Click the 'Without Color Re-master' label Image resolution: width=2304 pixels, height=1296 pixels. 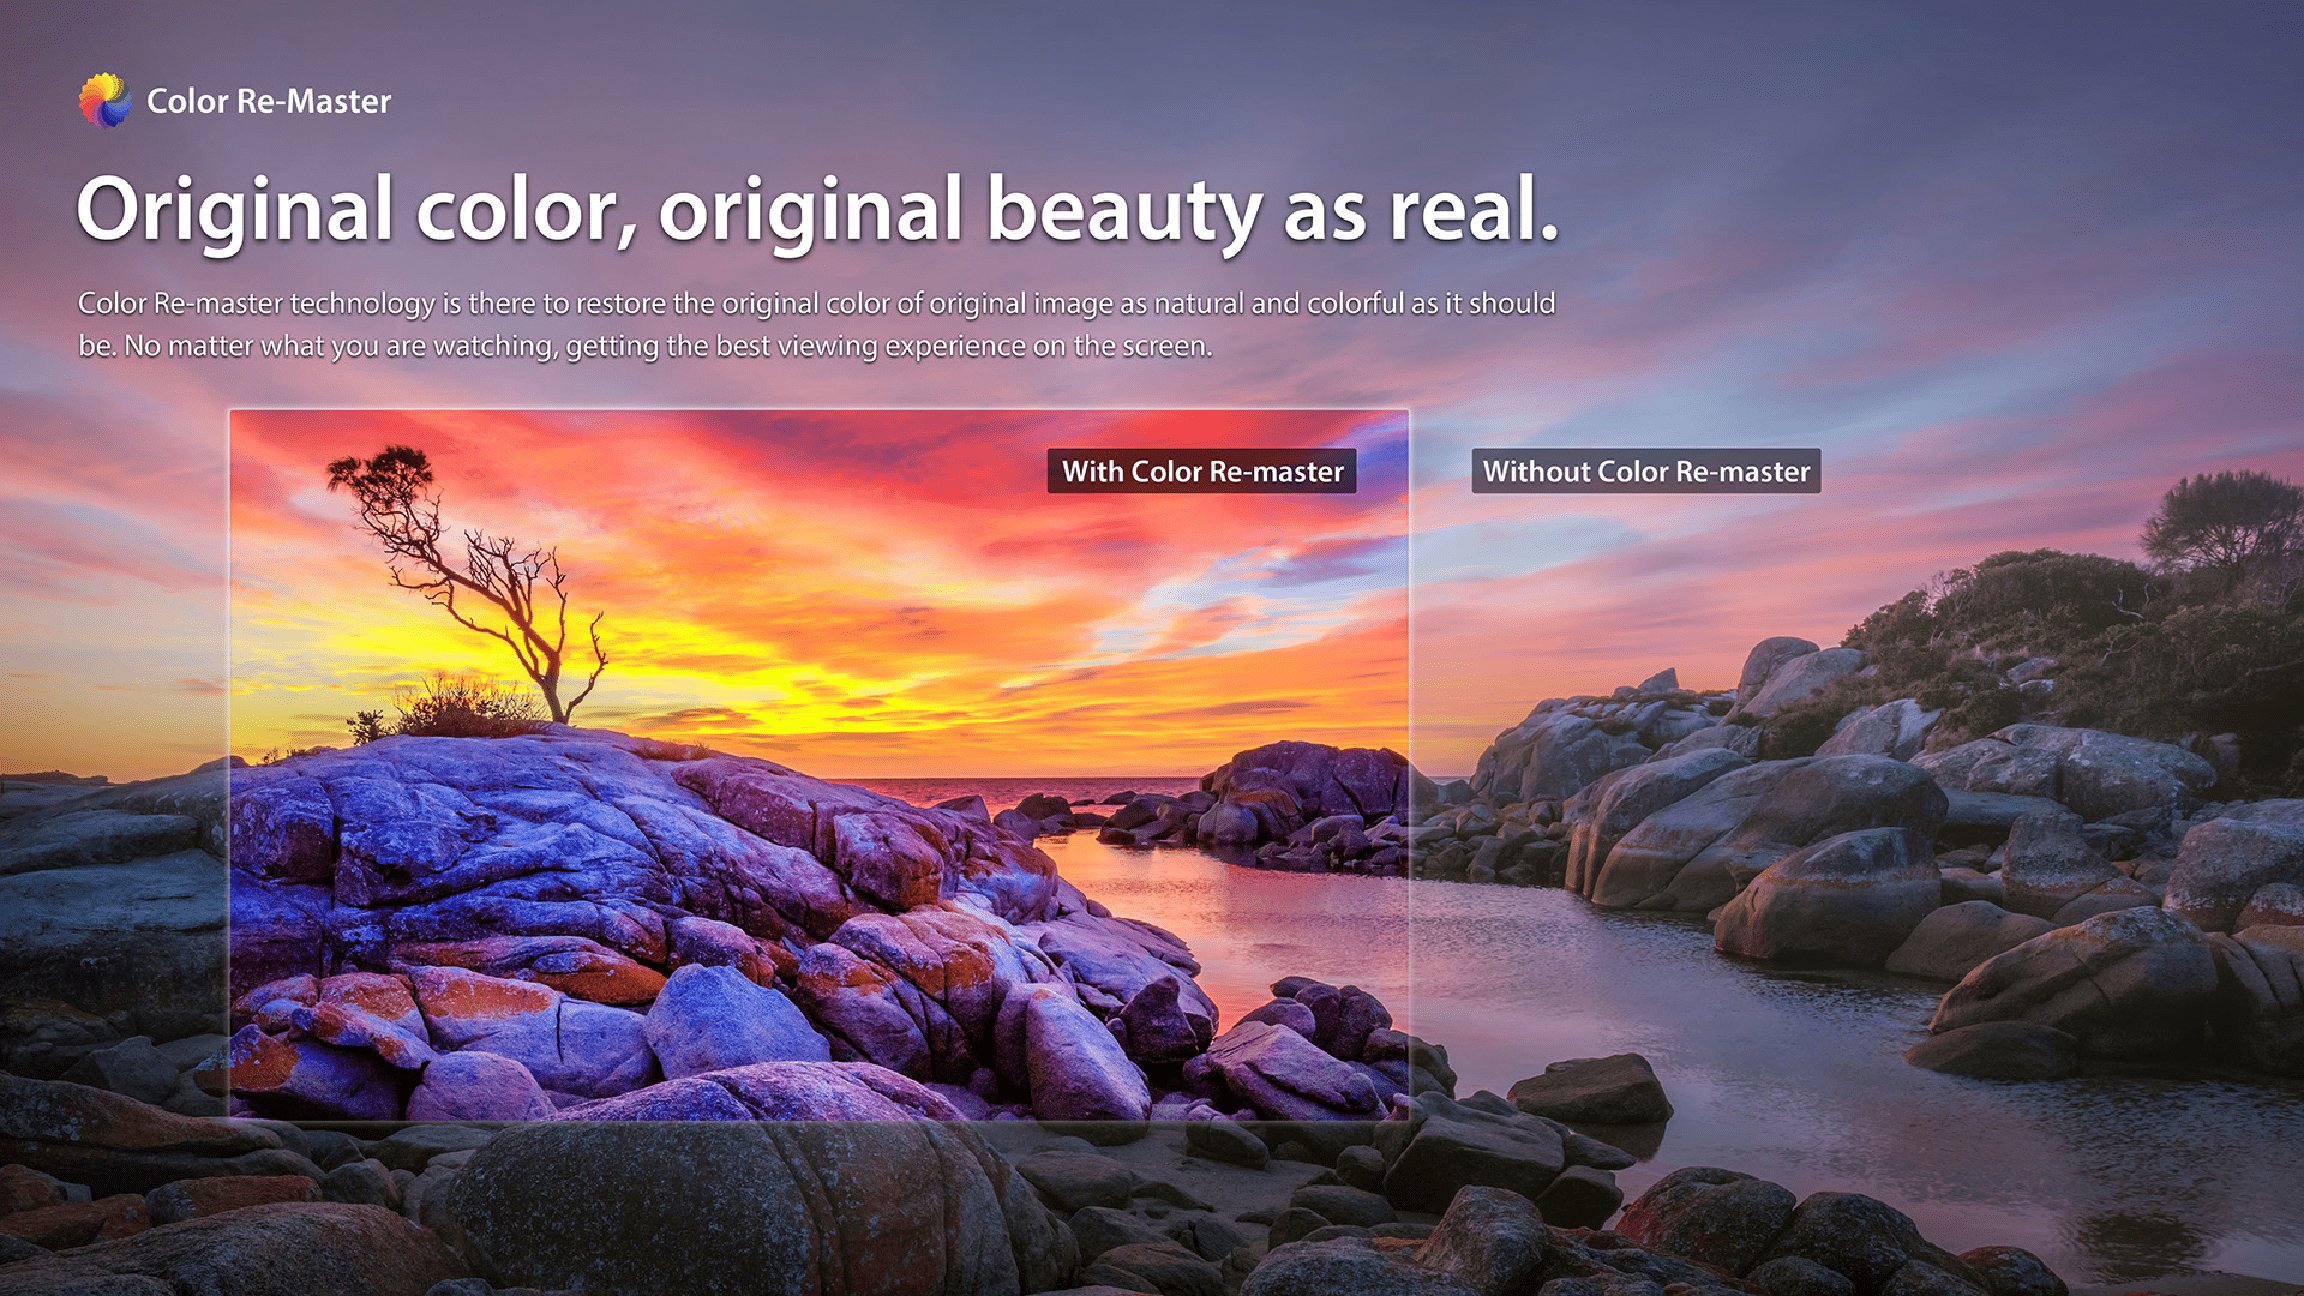(1646, 471)
